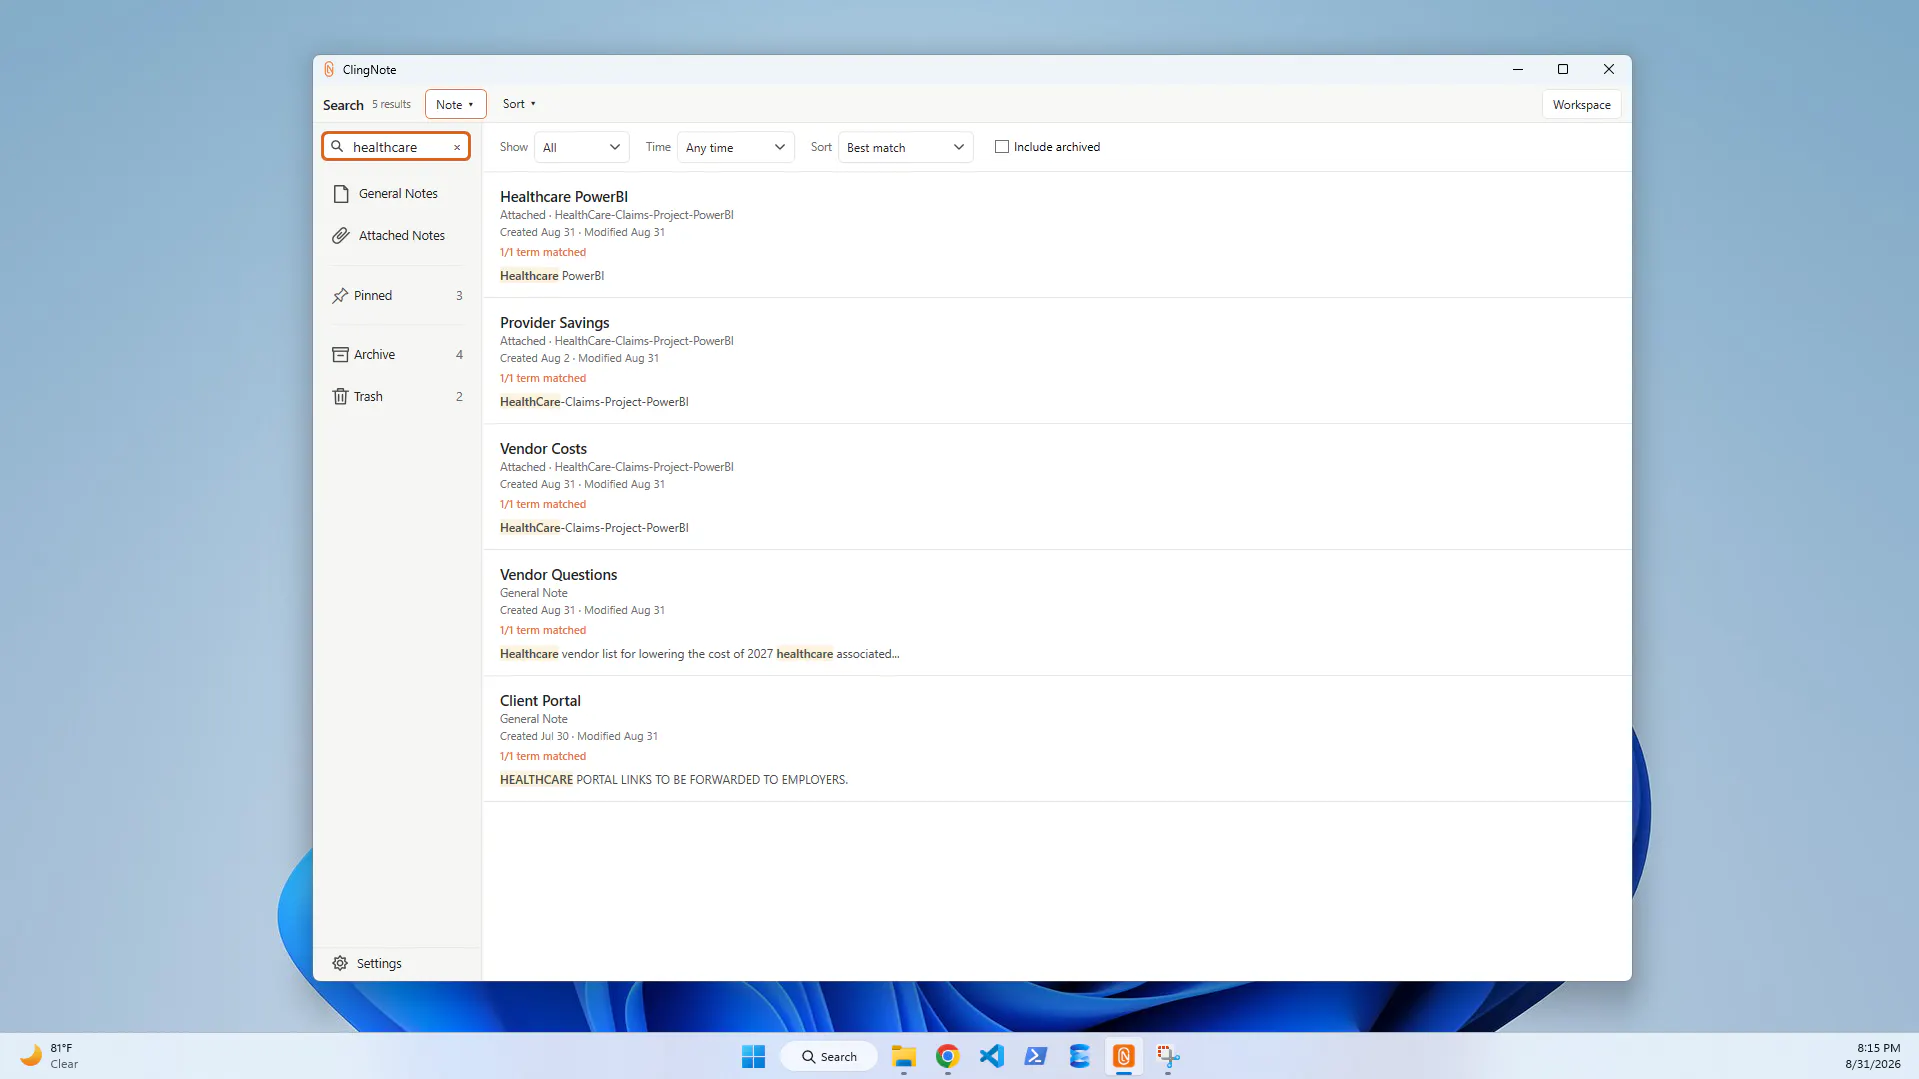Expand the Time filter set to Any time
This screenshot has height=1079, width=1919.
point(735,148)
